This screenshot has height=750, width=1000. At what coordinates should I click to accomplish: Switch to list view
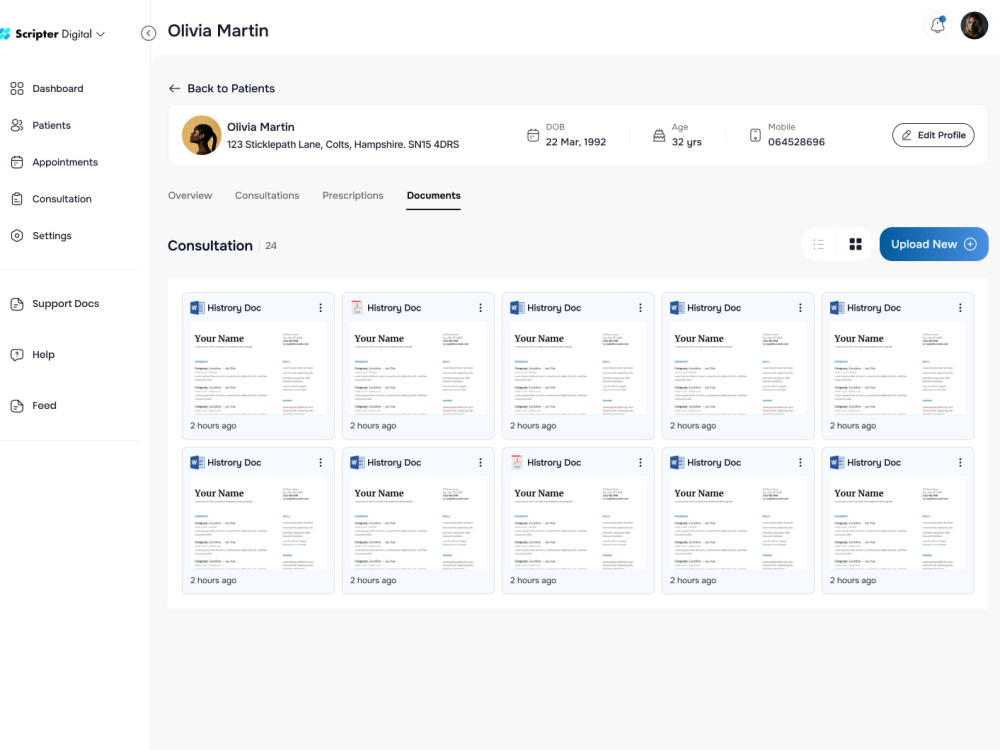(x=819, y=244)
